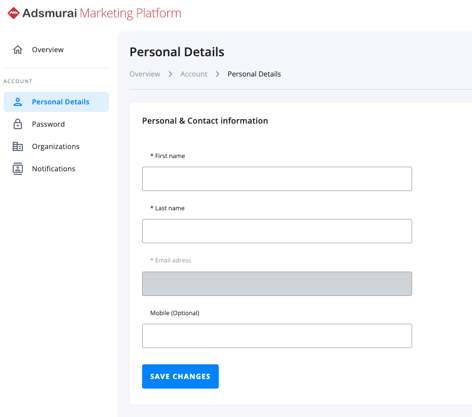Click the disabled Email address field

(277, 284)
